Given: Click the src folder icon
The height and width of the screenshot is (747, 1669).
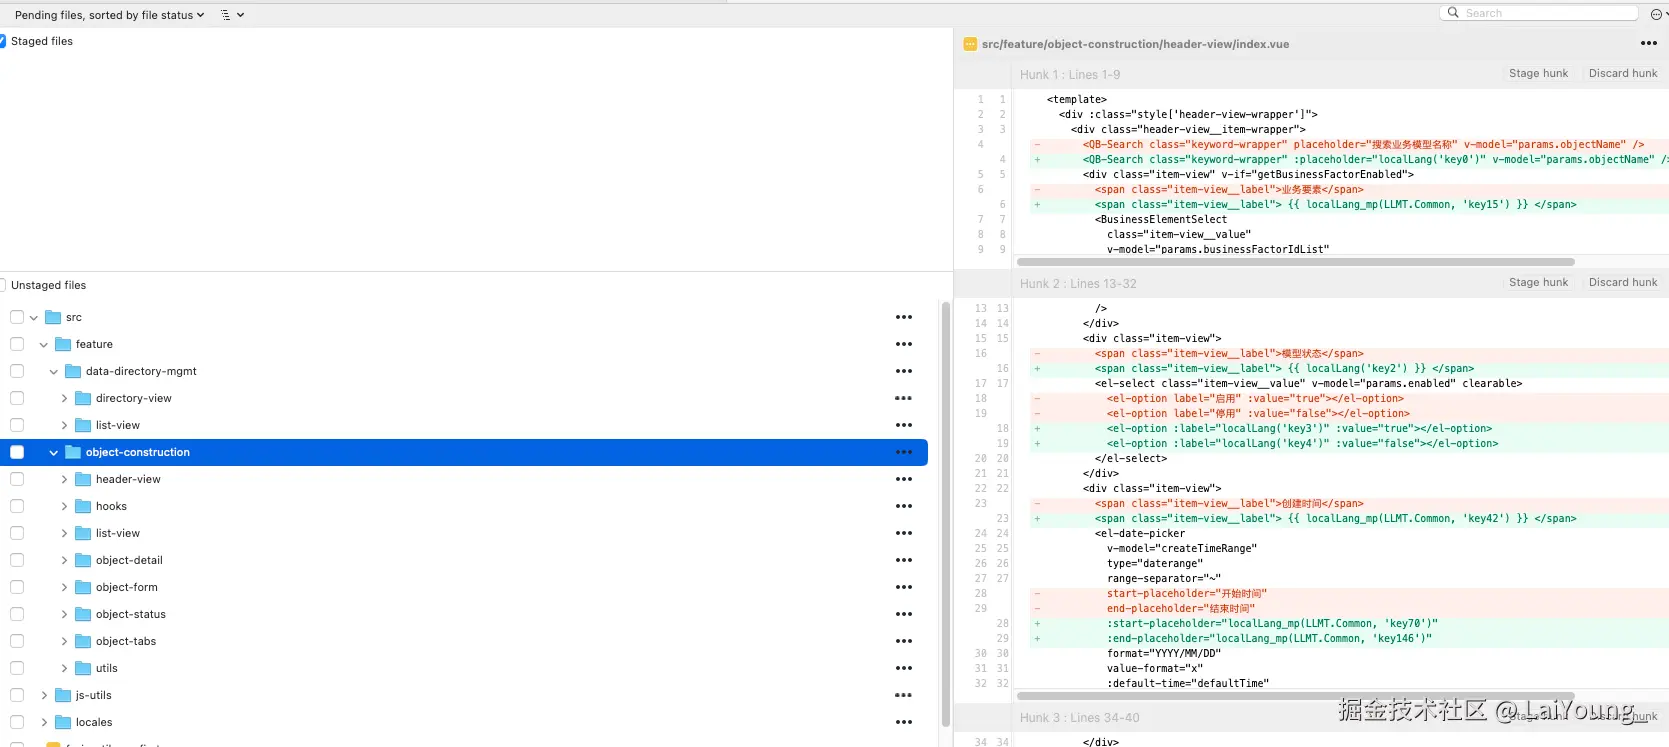Looking at the screenshot, I should tap(53, 317).
